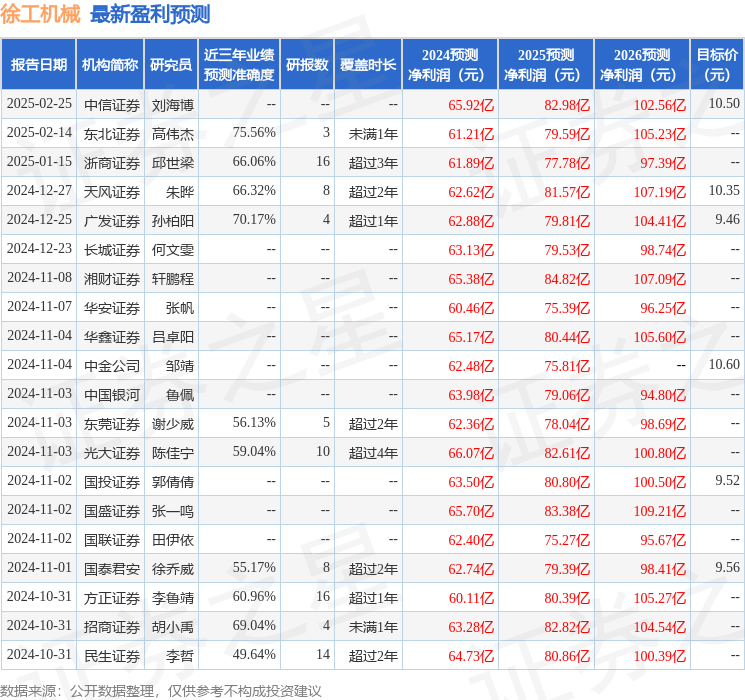Image resolution: width=745 pixels, height=700 pixels.
Task: Click the 2024预测净利润 header
Action: (x=450, y=65)
